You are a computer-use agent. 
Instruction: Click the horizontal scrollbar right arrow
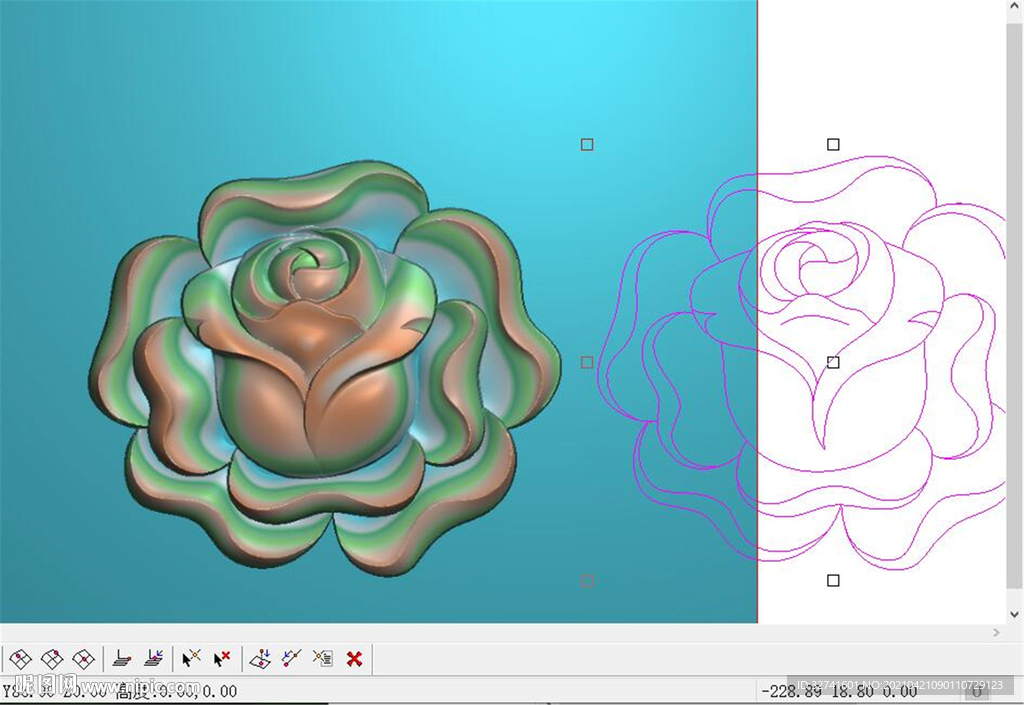click(995, 632)
